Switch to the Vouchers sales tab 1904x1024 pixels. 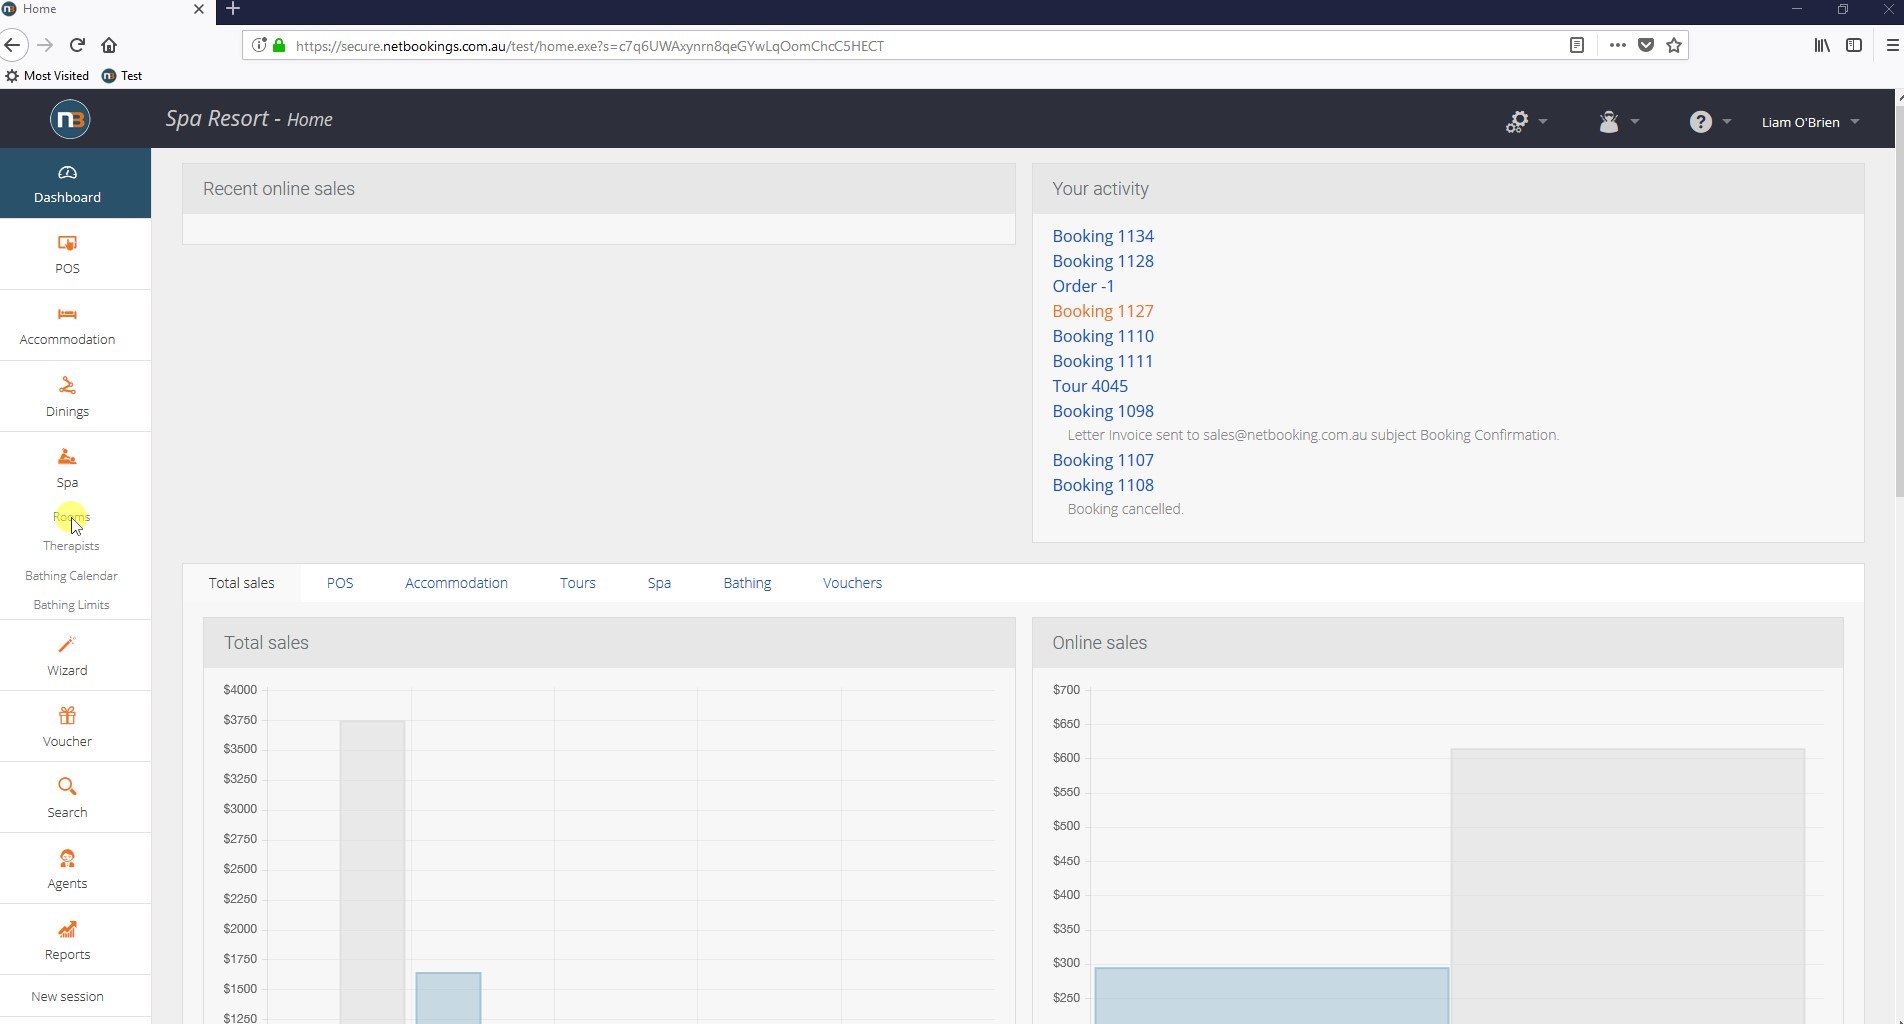point(852,583)
